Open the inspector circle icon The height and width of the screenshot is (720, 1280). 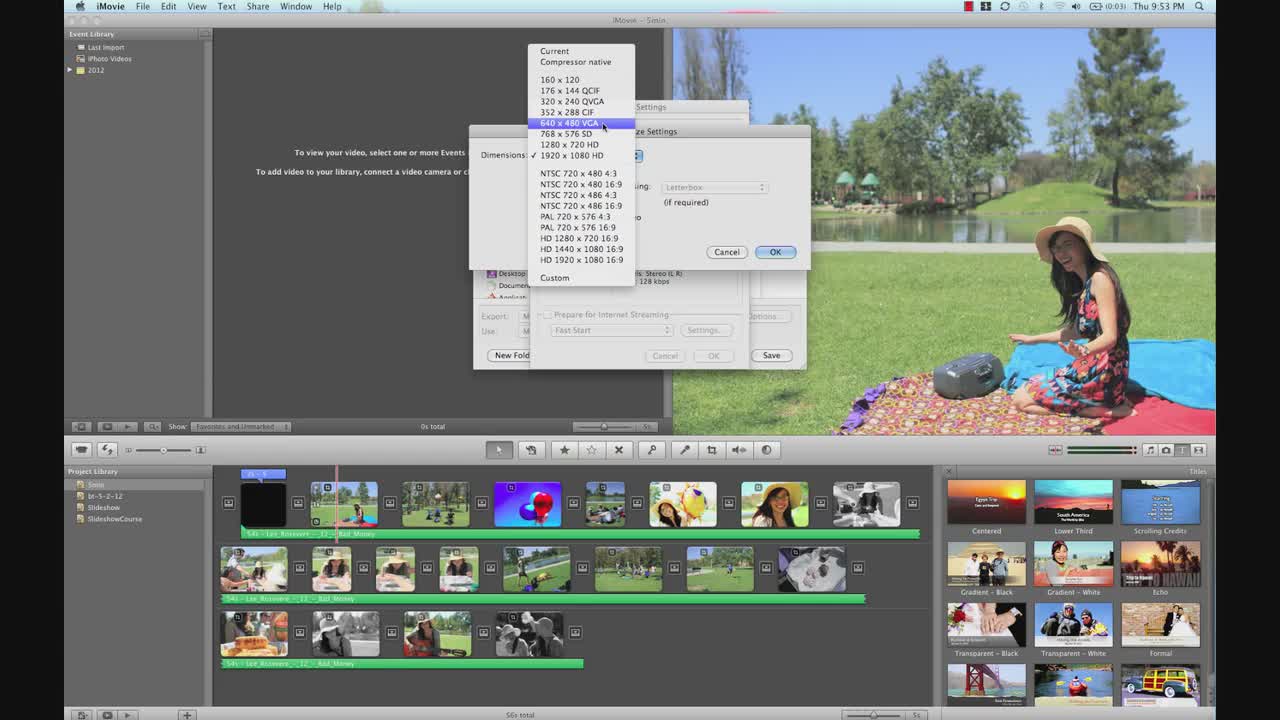(766, 450)
